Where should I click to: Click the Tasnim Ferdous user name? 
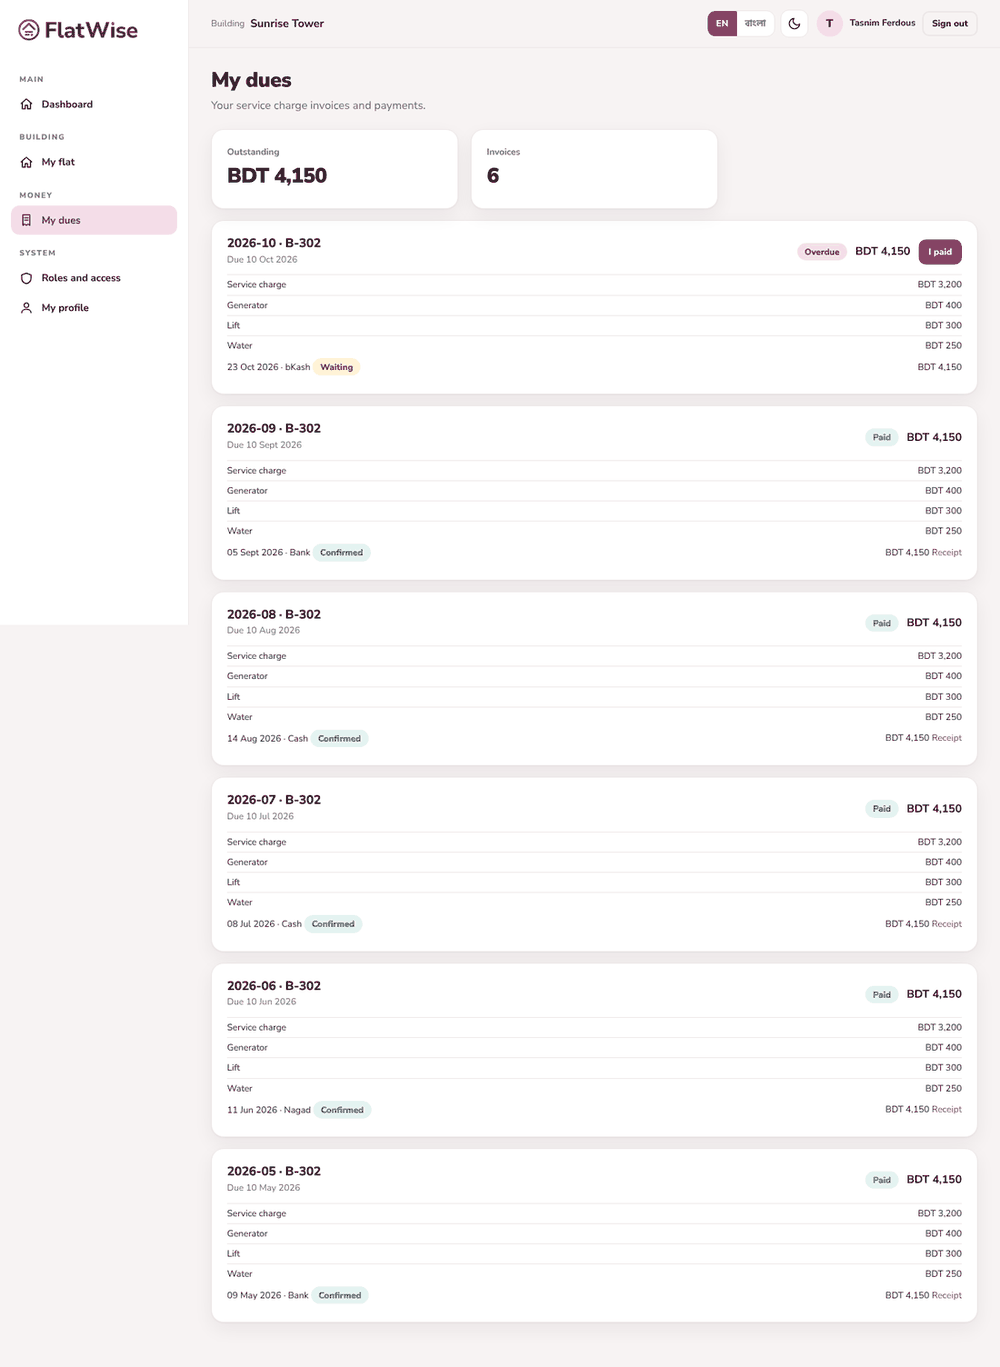pos(882,23)
